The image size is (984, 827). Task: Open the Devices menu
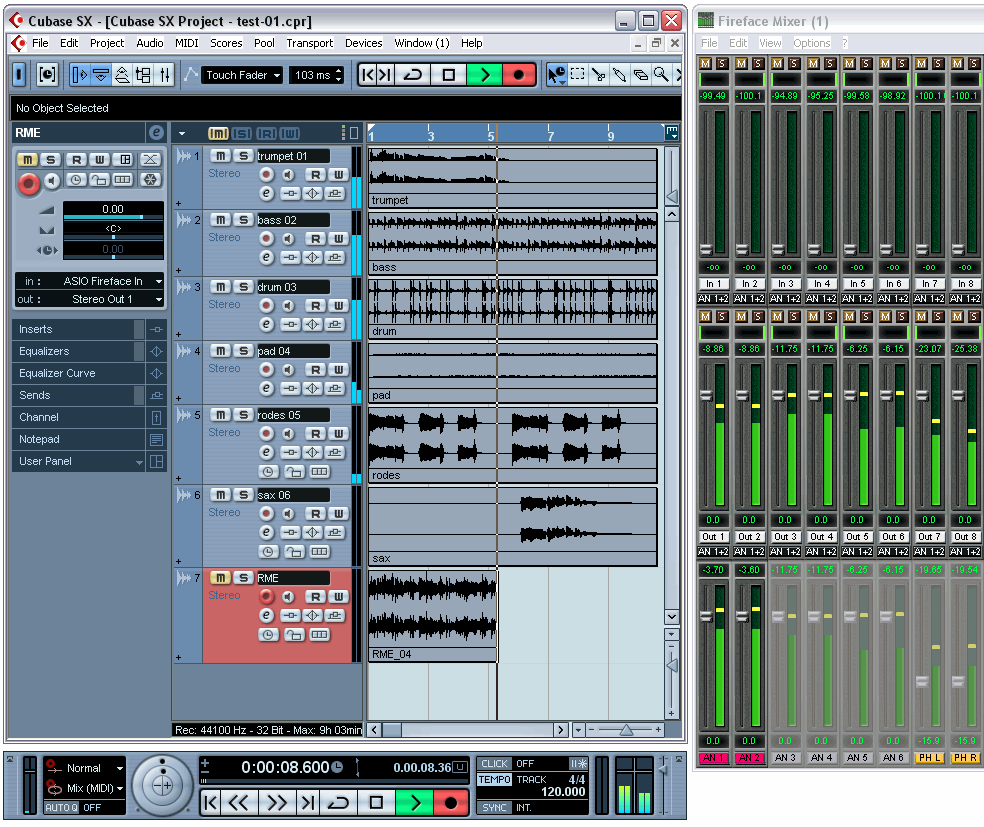pyautogui.click(x=363, y=43)
